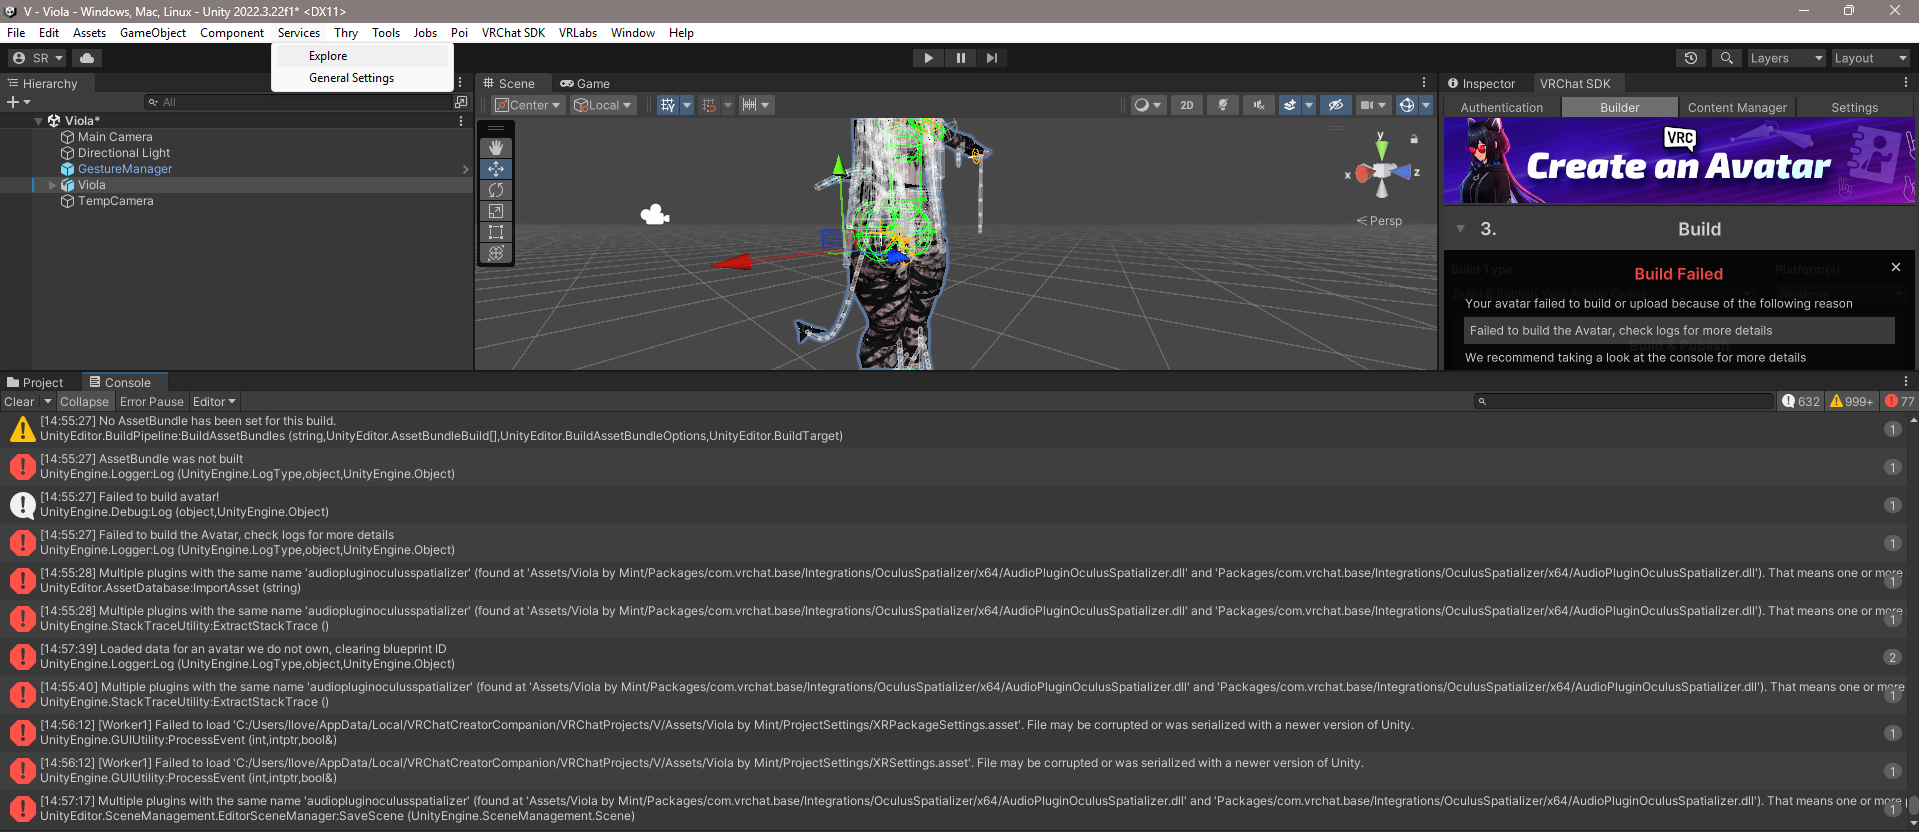1919x832 pixels.
Task: Open Console panel three-dot menu
Action: pyautogui.click(x=1906, y=382)
